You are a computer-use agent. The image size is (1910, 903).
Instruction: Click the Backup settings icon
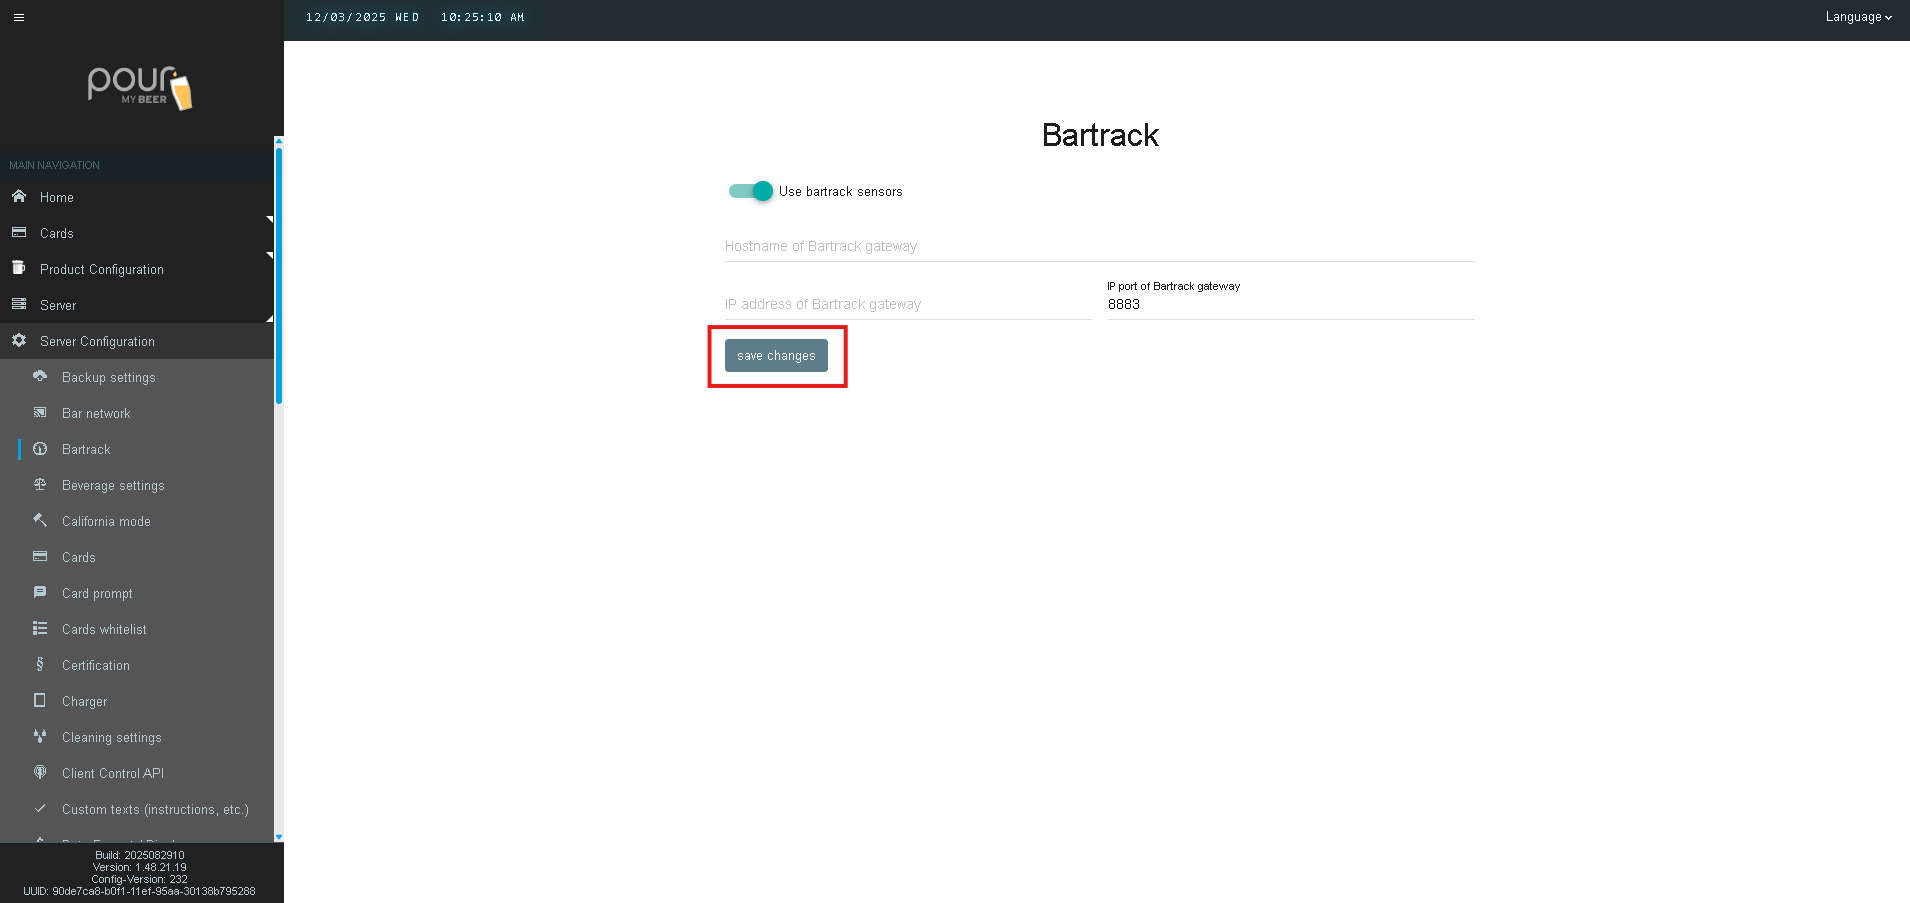[x=40, y=377]
